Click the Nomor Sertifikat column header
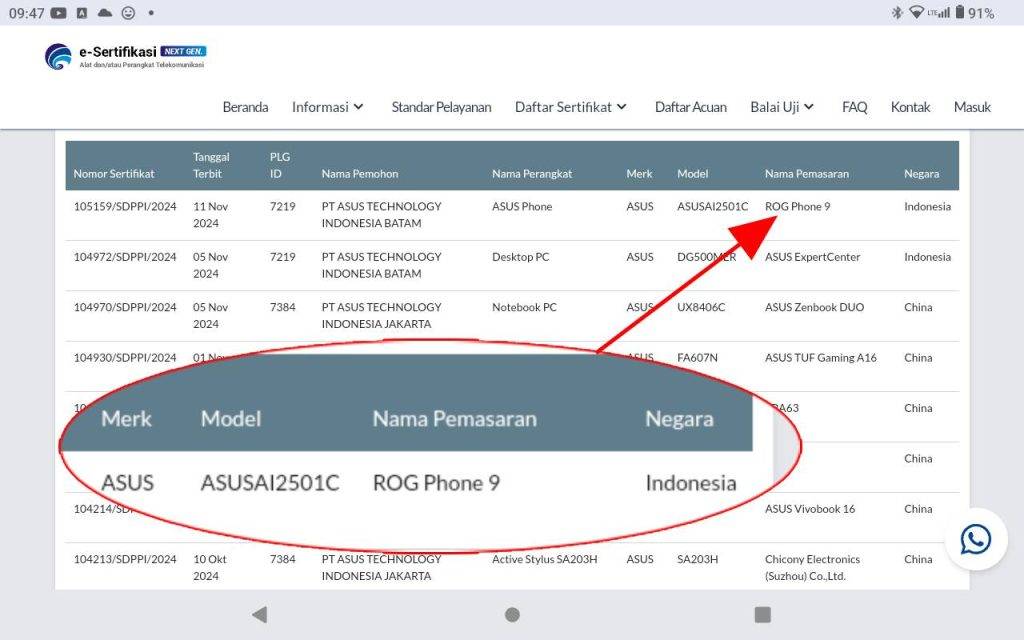This screenshot has width=1024, height=640. [x=114, y=174]
